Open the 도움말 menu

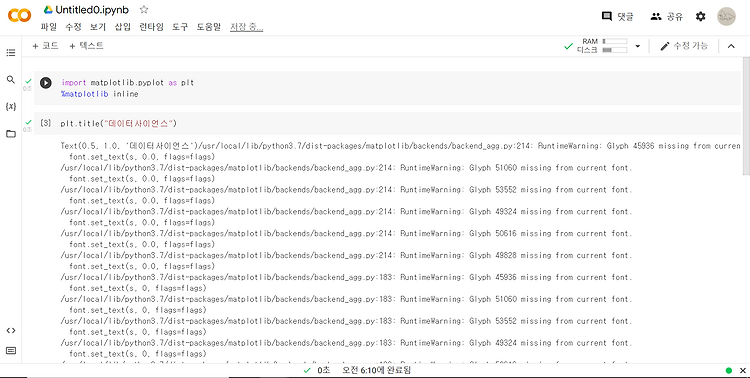pyautogui.click(x=209, y=27)
